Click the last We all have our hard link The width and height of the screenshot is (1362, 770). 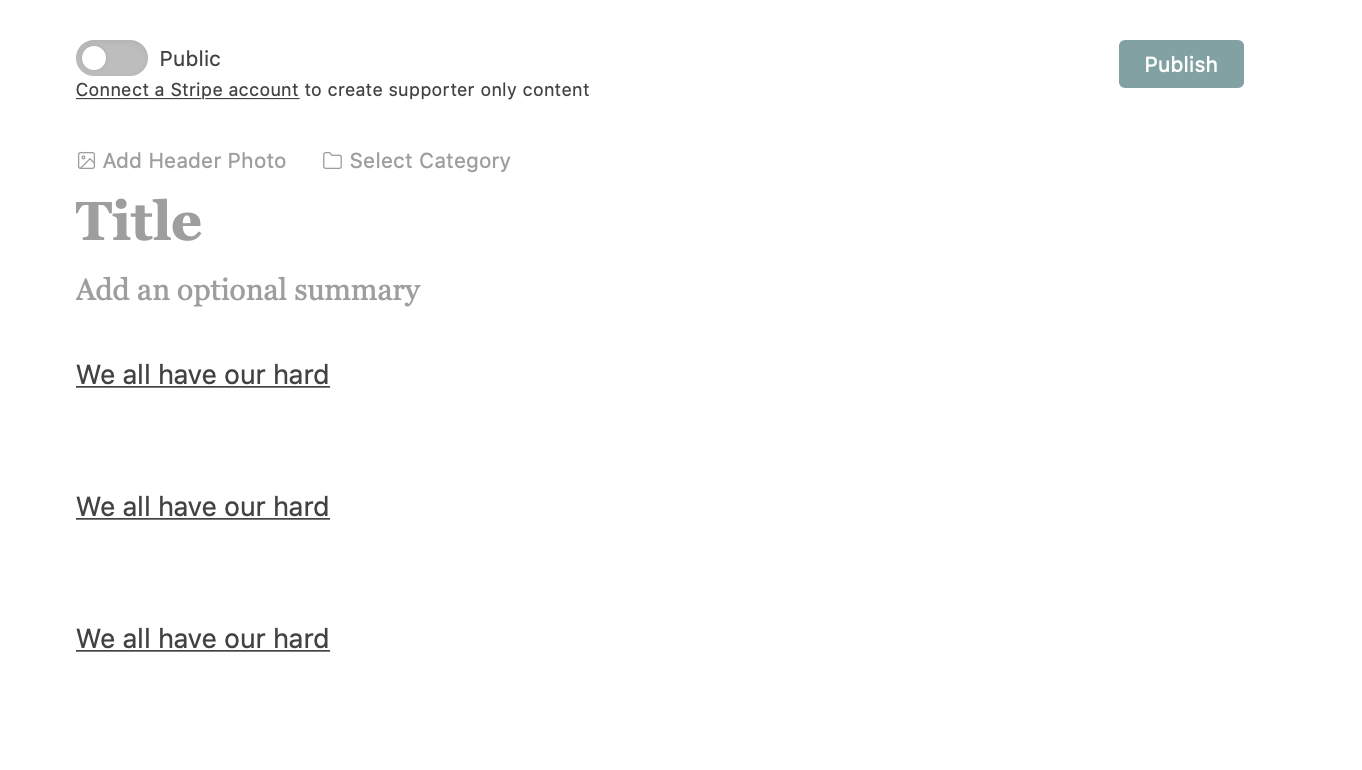click(x=202, y=638)
